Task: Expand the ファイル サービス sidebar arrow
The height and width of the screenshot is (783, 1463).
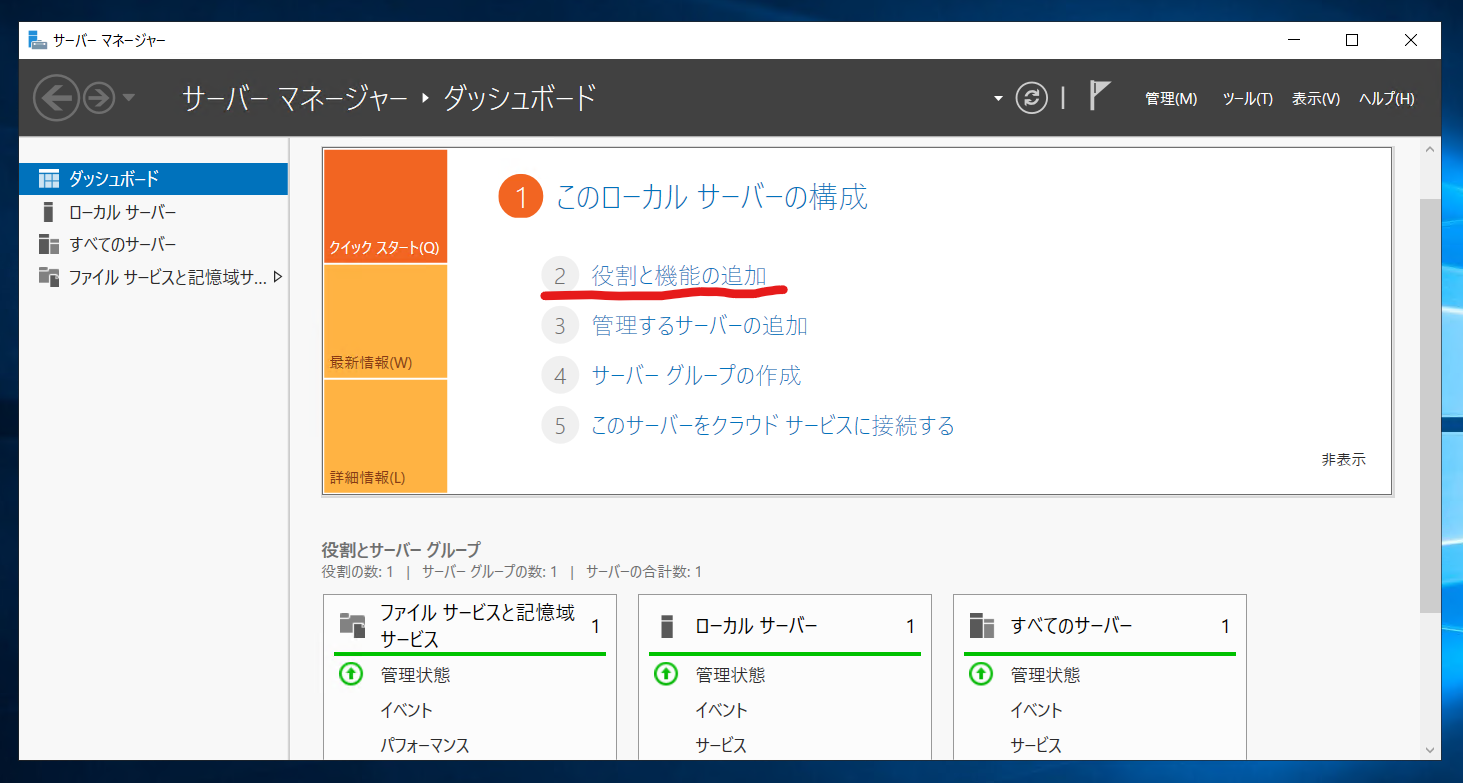Action: point(278,277)
